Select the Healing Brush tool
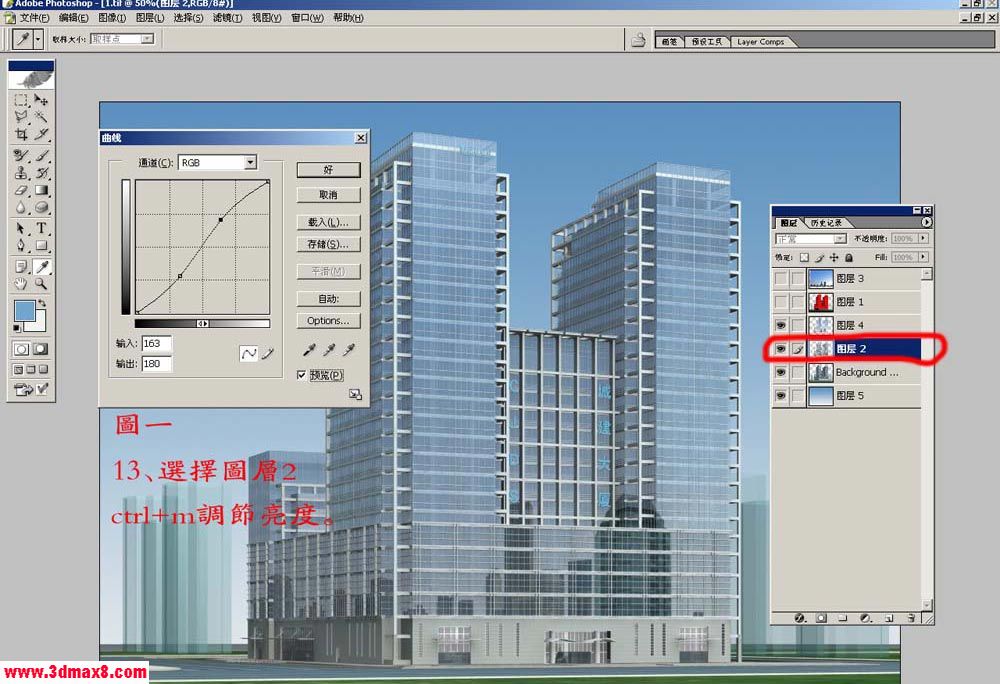The image size is (1000, 684). [21, 155]
